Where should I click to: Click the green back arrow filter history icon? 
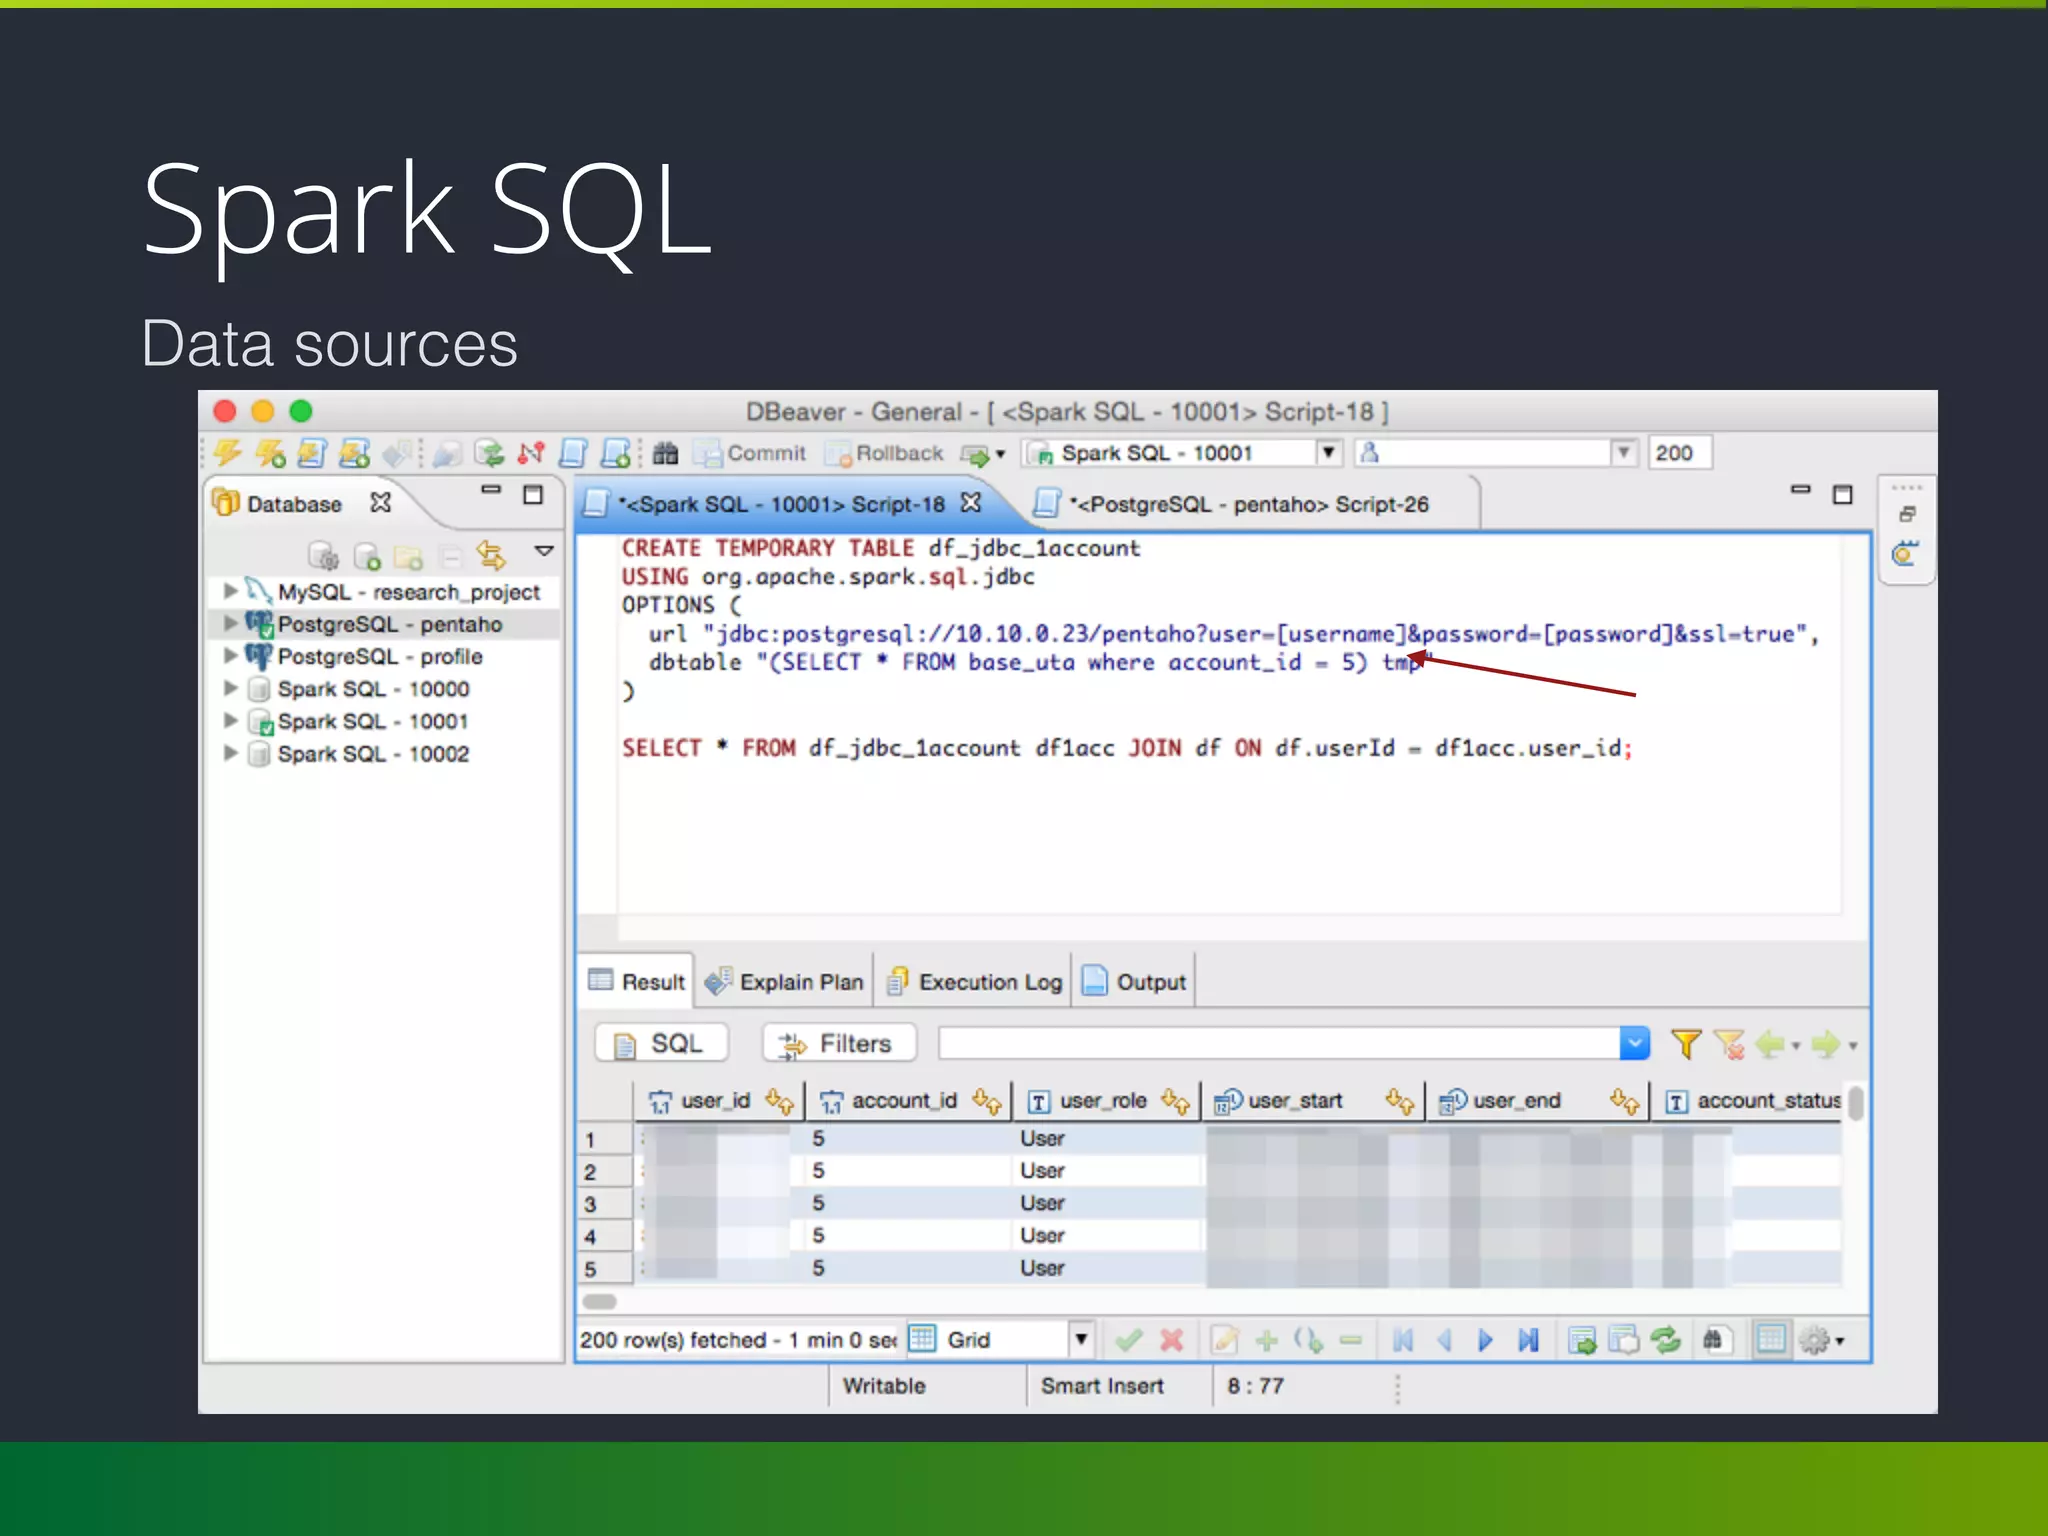pos(1771,1044)
